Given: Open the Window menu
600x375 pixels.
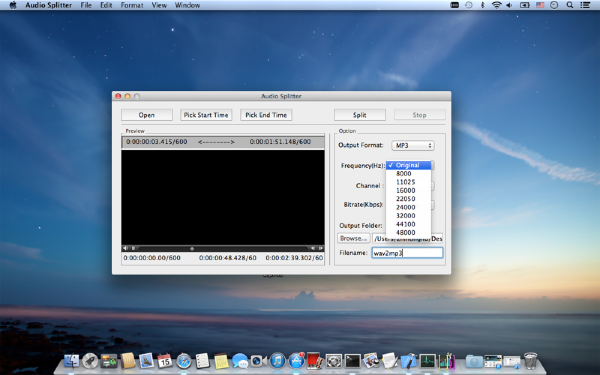Looking at the screenshot, I should (187, 5).
